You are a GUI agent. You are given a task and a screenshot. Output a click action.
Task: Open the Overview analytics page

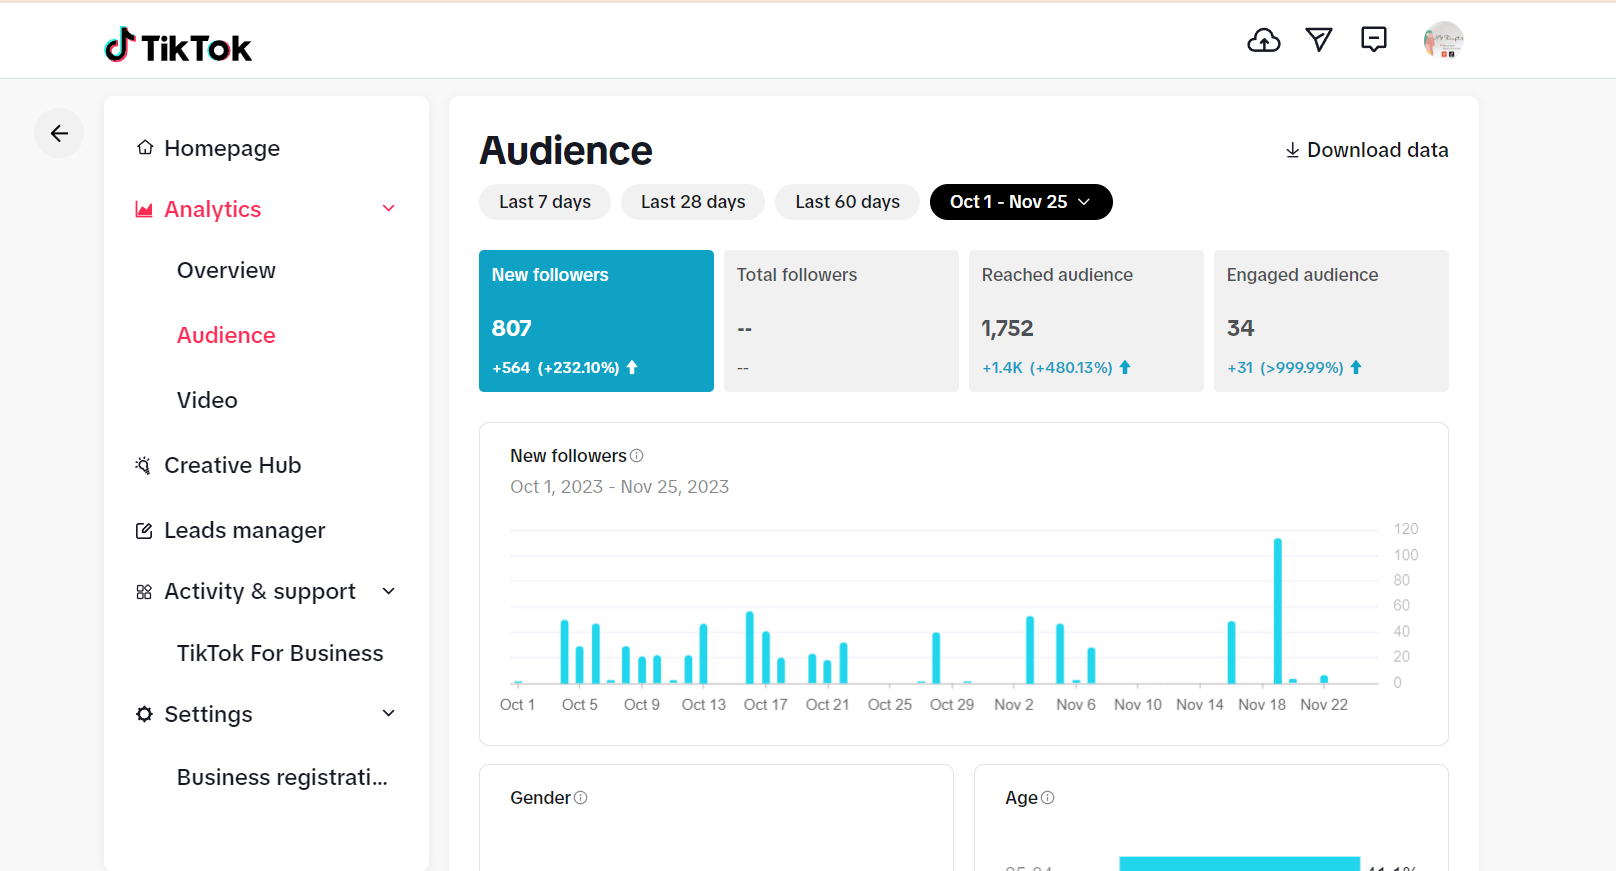pyautogui.click(x=226, y=271)
